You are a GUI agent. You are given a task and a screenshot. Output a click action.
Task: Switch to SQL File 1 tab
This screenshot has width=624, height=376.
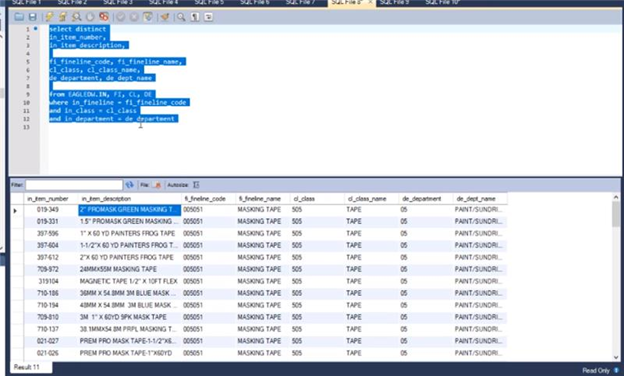[27, 2]
